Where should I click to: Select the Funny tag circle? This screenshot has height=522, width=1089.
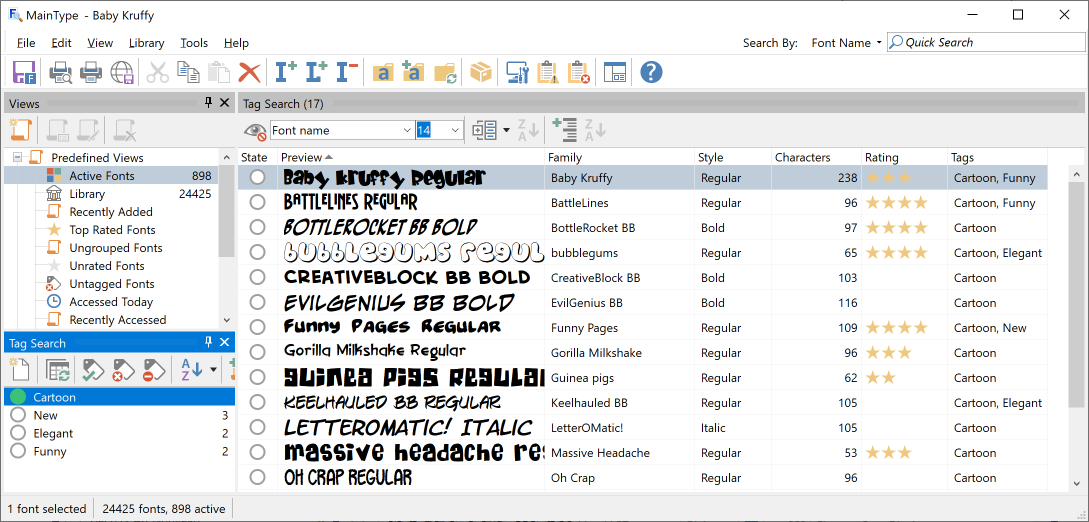18,451
